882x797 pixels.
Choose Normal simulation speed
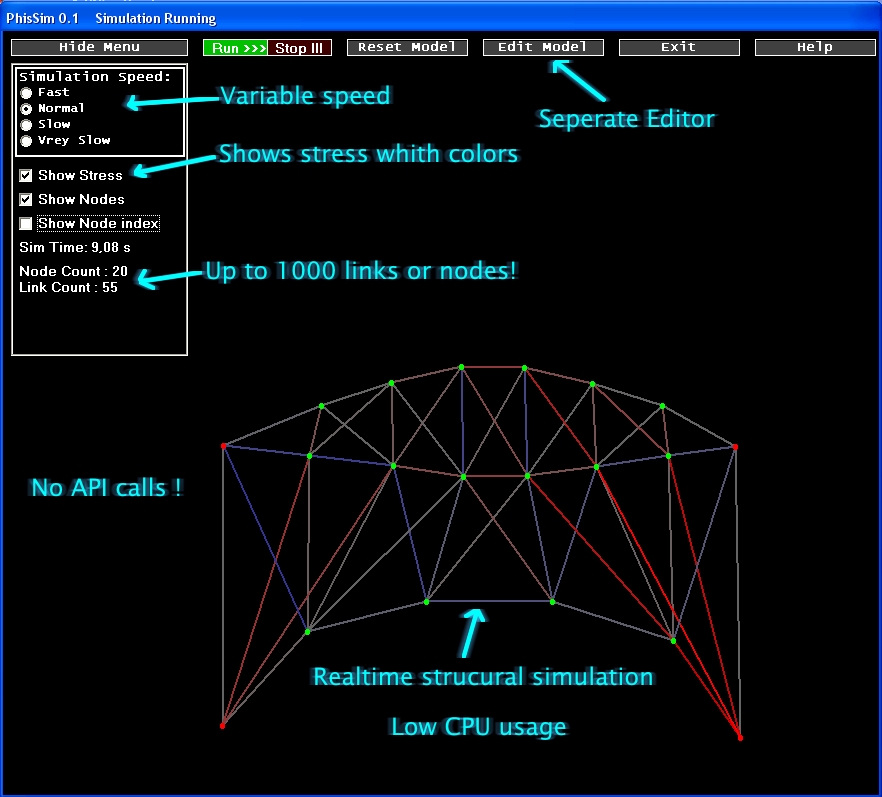27,108
